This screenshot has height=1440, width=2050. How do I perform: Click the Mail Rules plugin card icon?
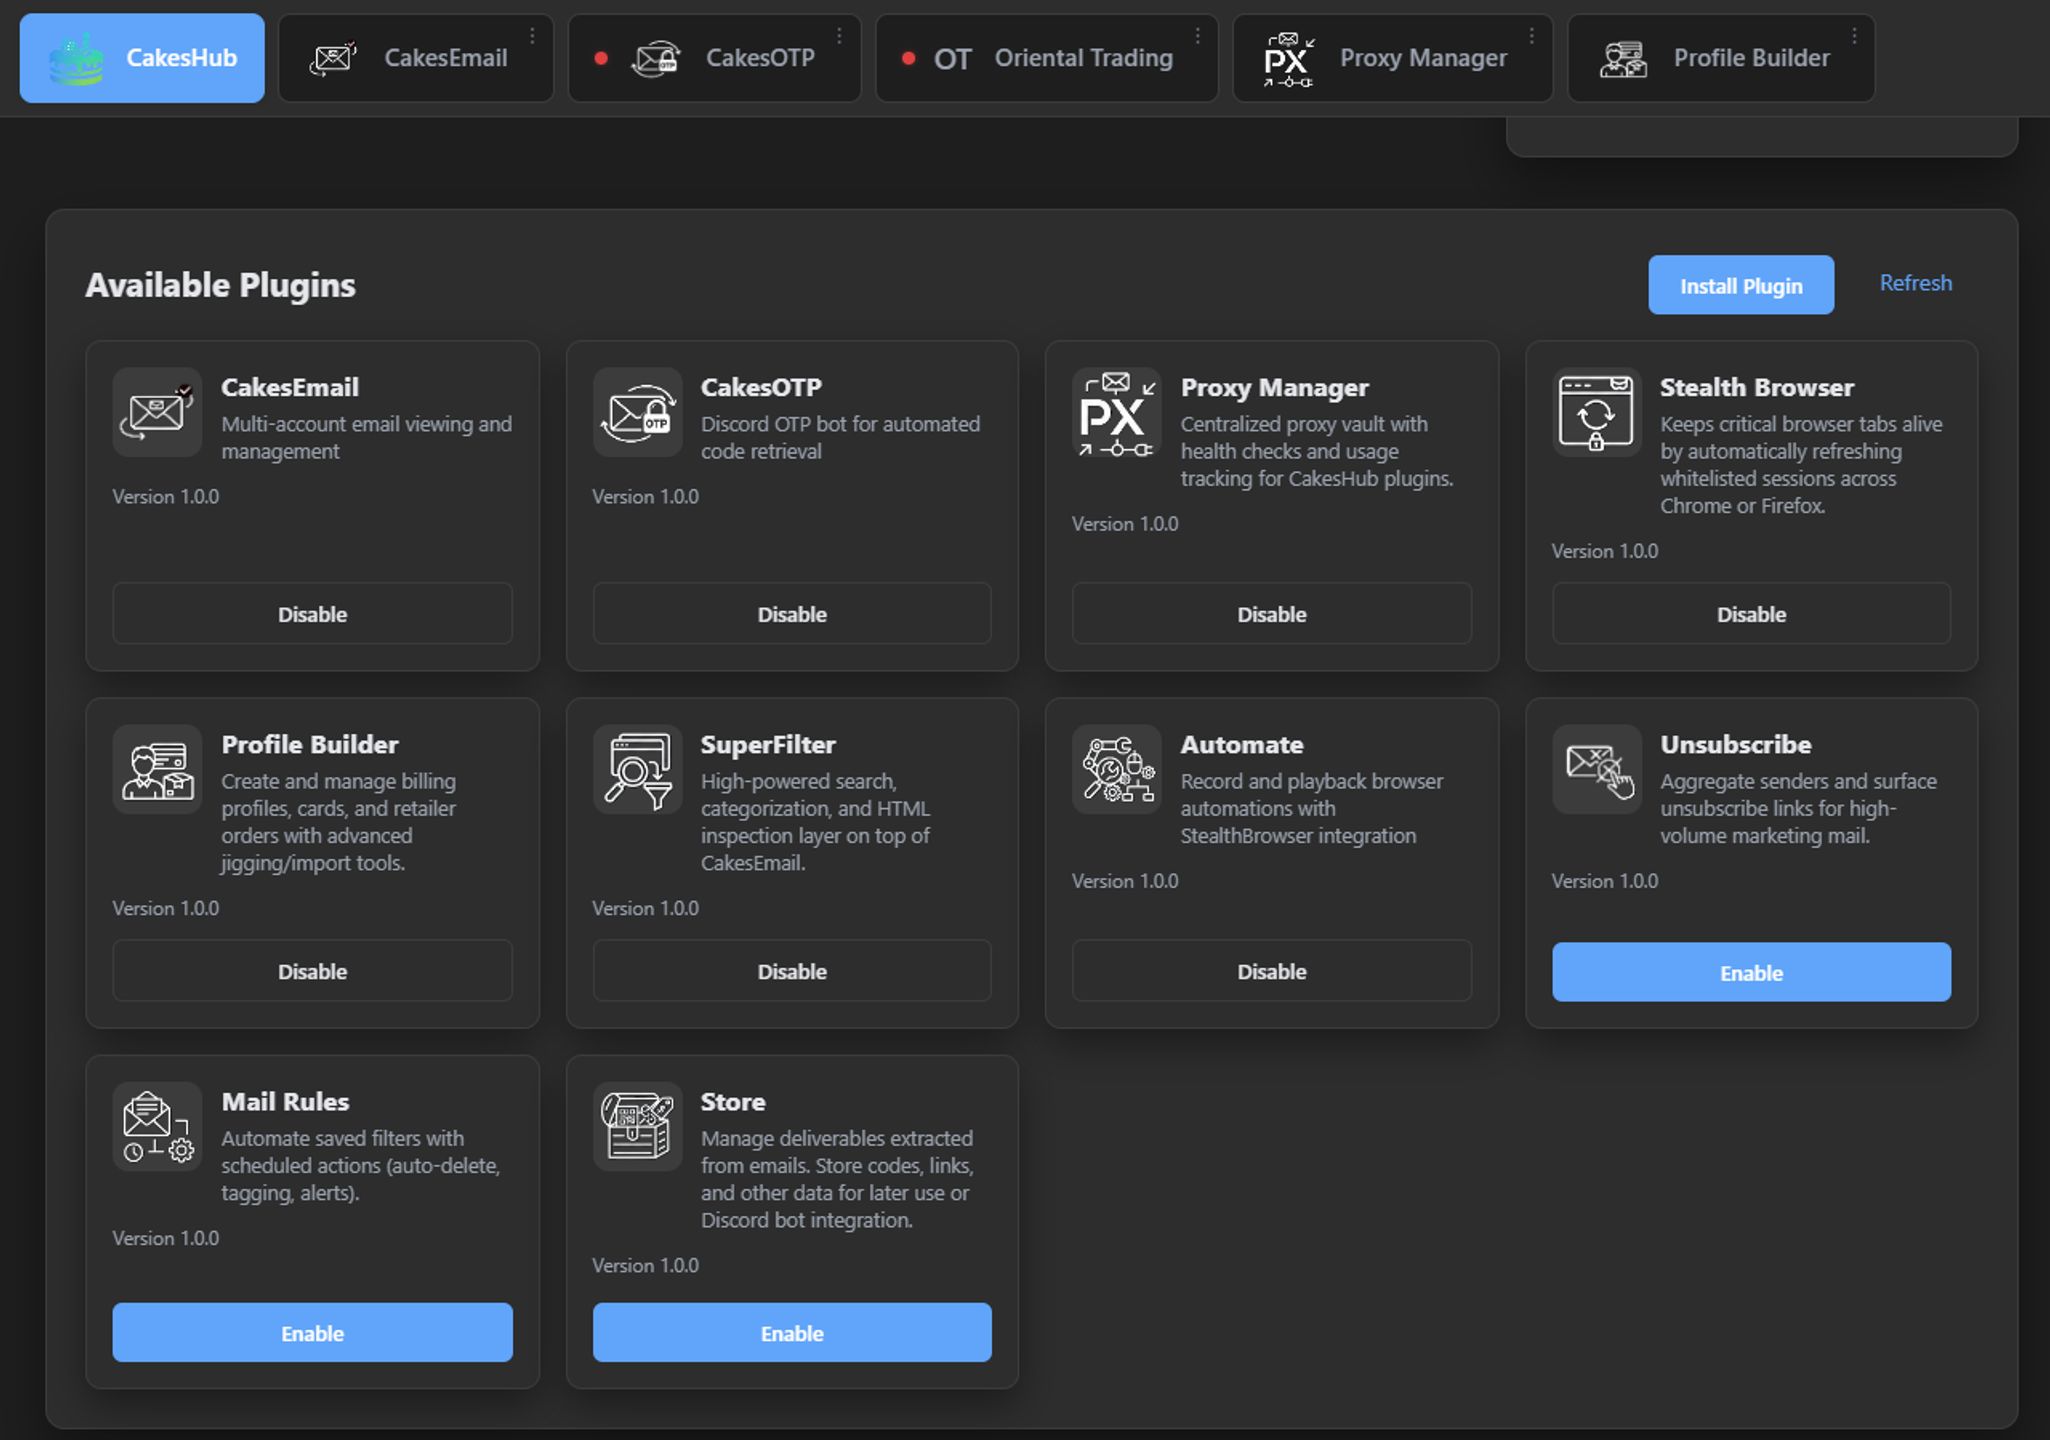(157, 1126)
